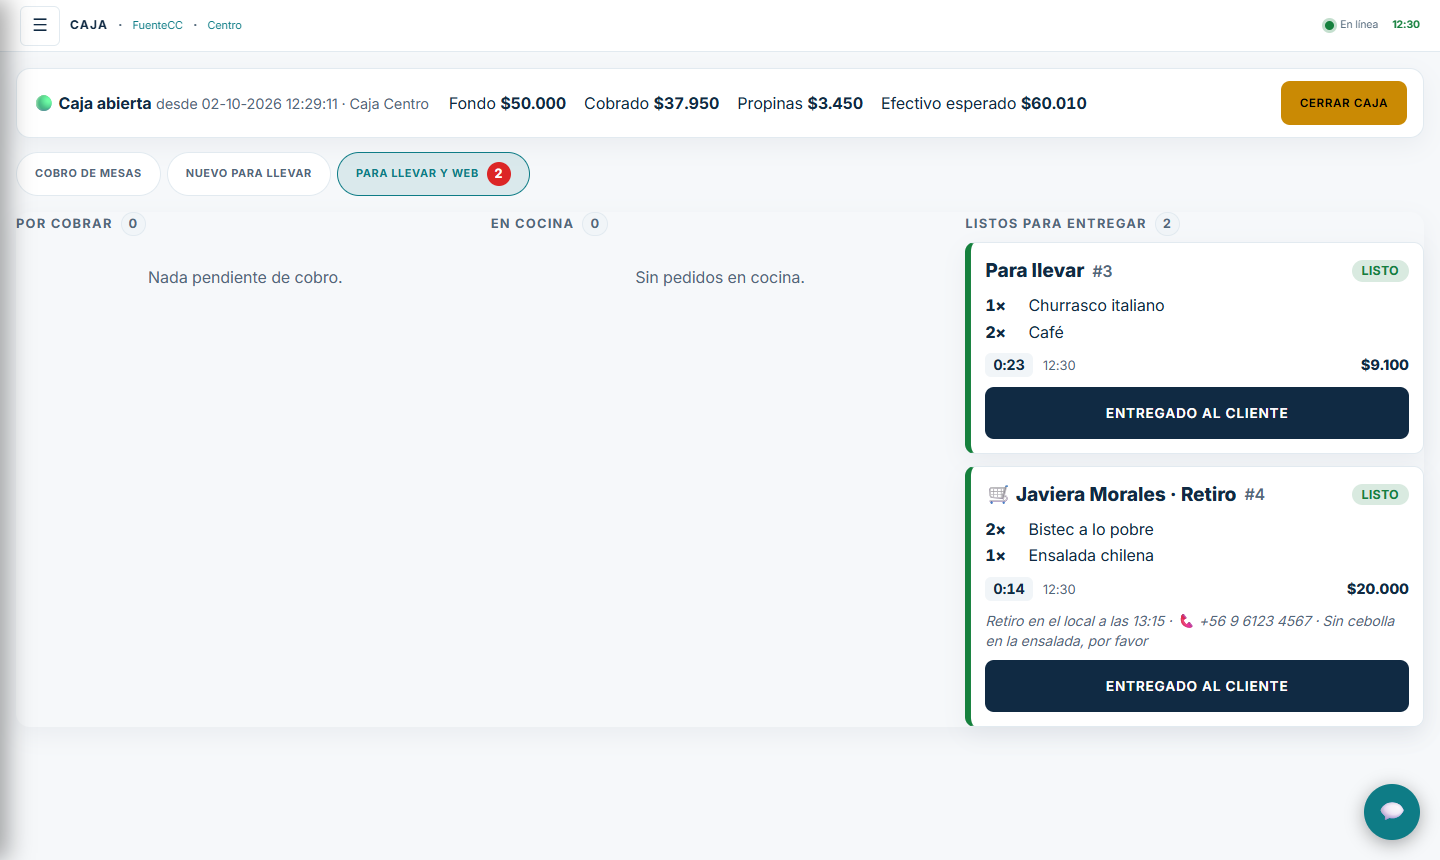Click the 0:23 timer badge
This screenshot has width=1440, height=860.
coord(1009,365)
